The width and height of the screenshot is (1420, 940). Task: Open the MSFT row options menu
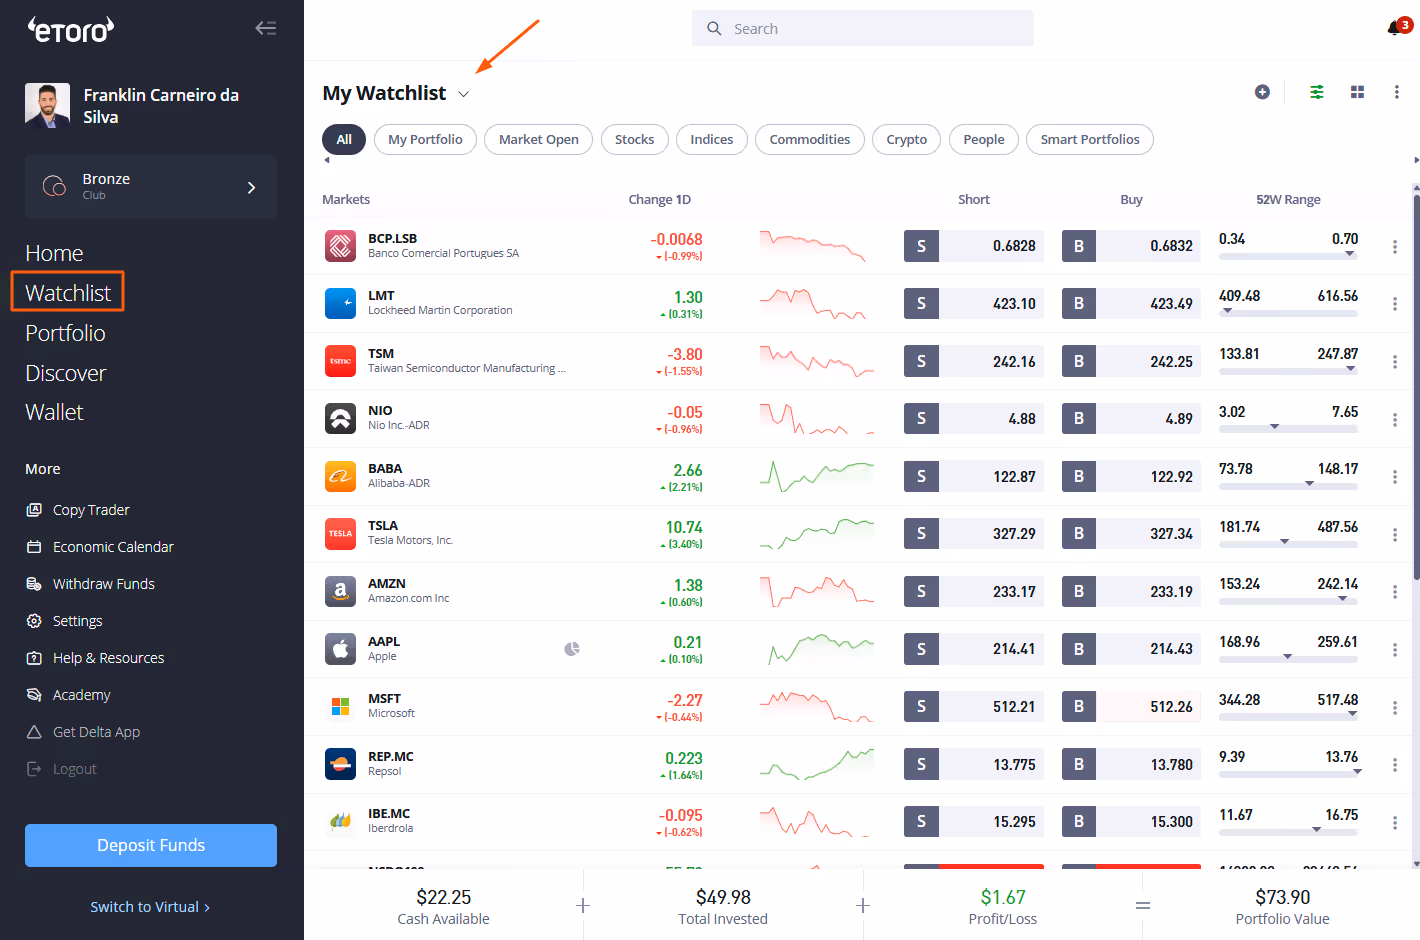click(1395, 708)
